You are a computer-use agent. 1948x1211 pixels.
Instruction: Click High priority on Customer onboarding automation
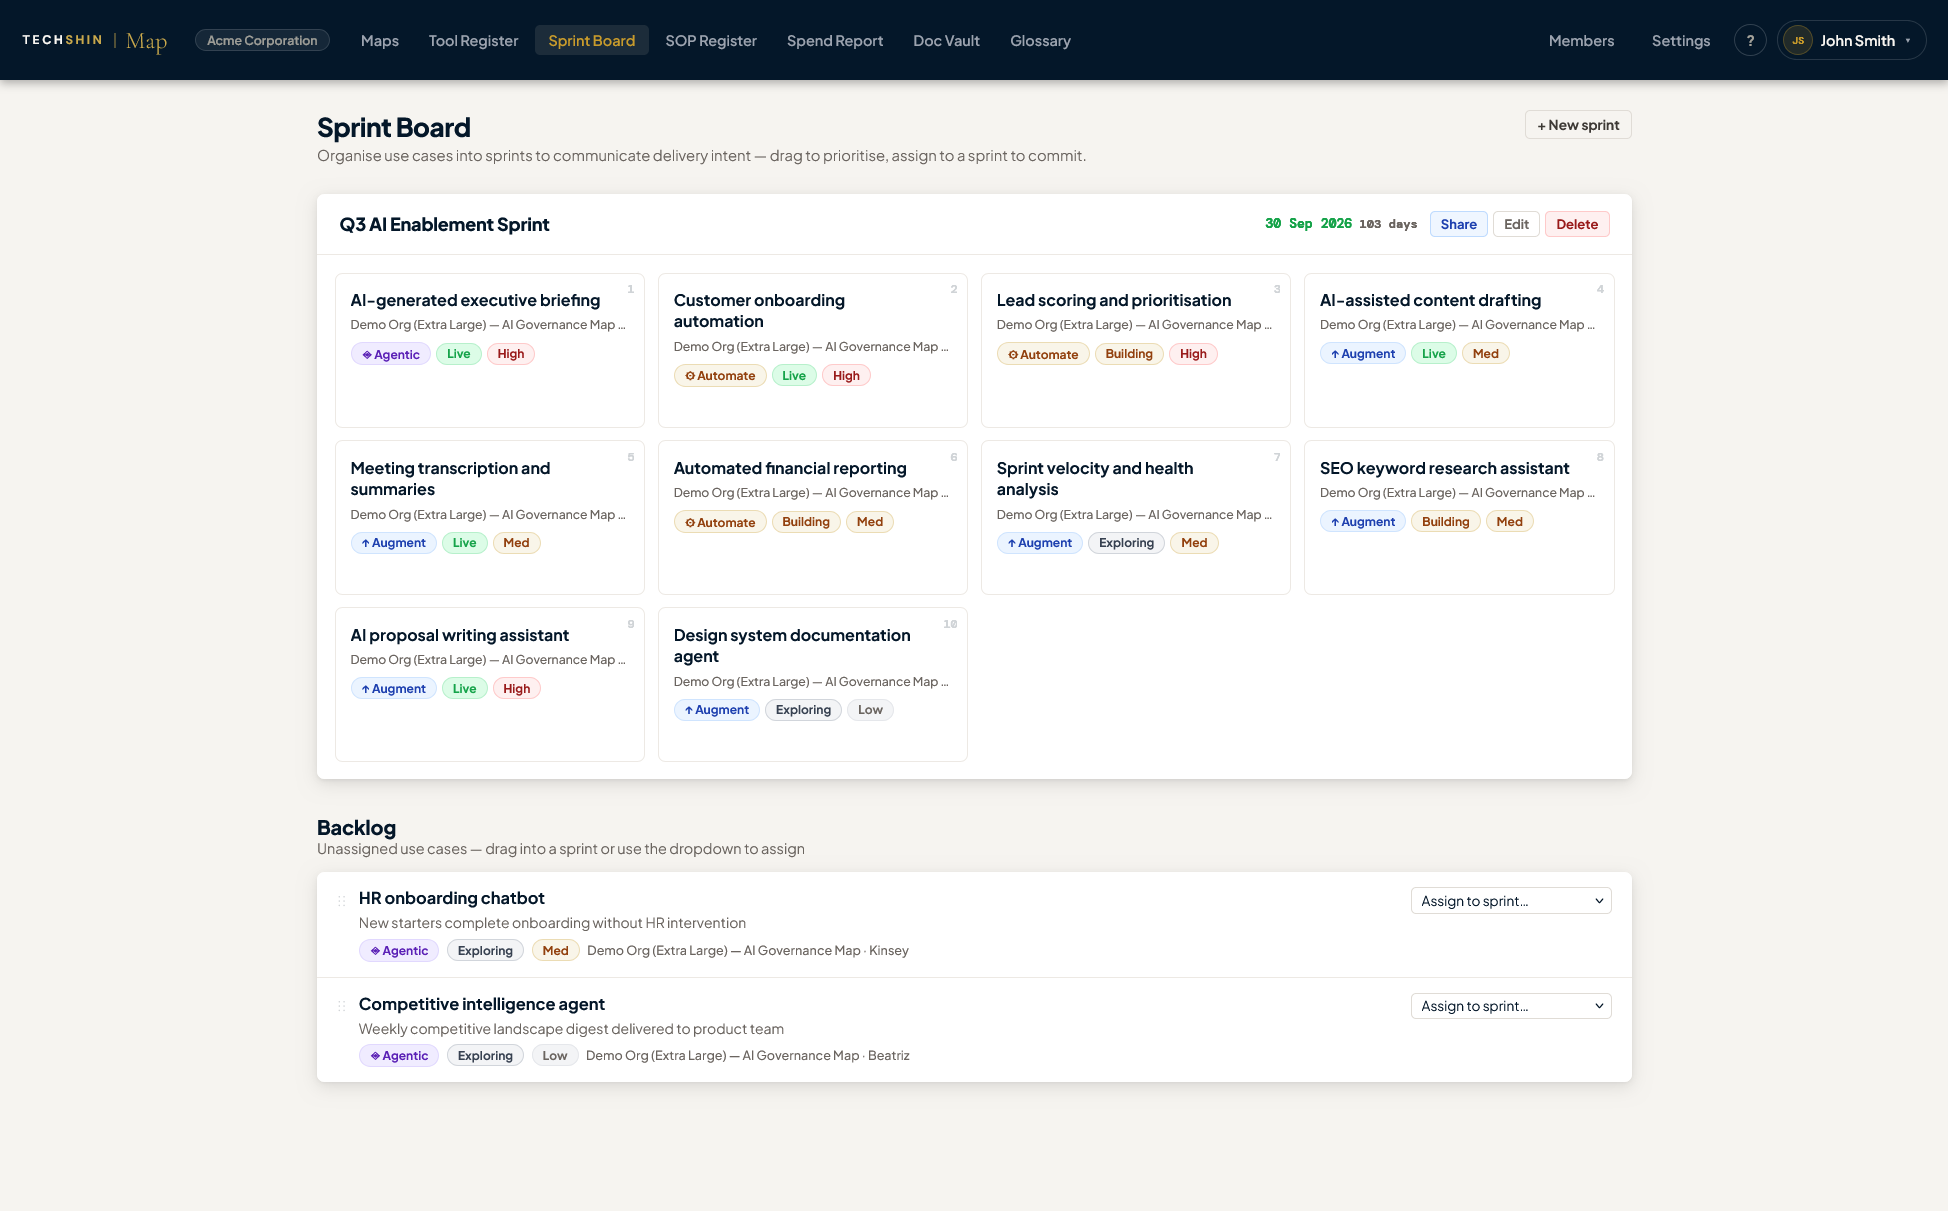846,376
